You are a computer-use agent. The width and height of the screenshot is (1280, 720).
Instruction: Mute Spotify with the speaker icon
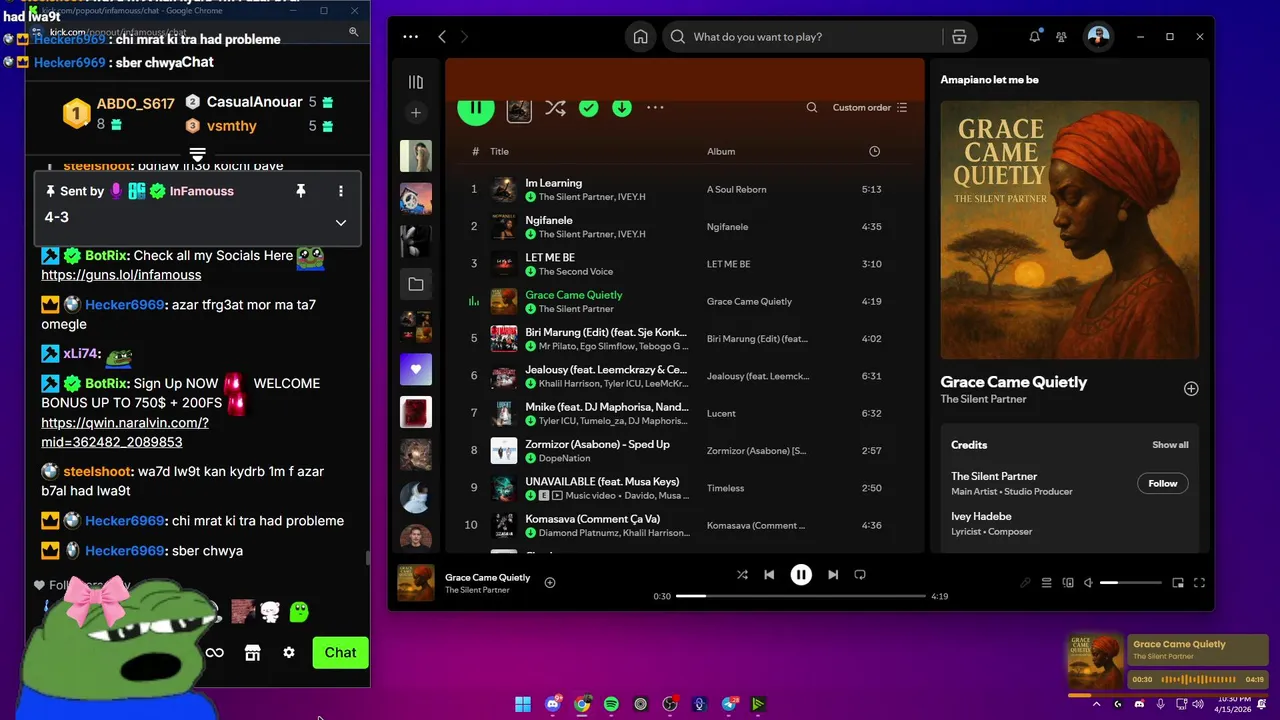1089,583
